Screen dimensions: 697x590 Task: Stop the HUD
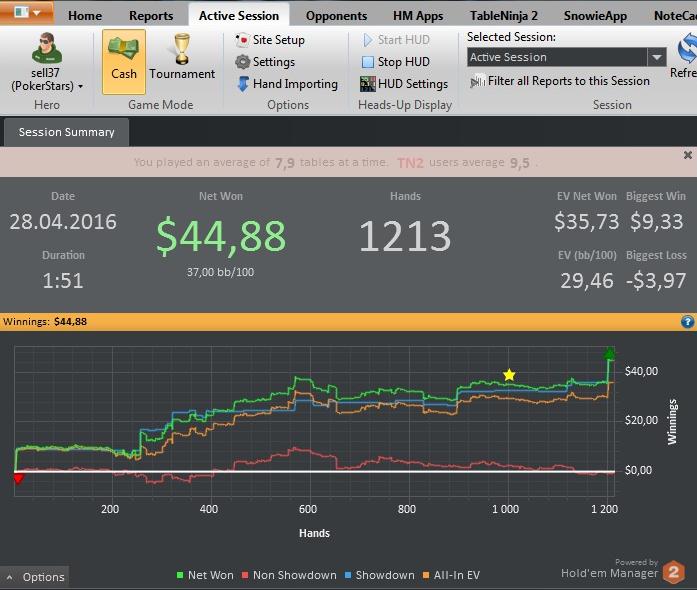pos(396,62)
